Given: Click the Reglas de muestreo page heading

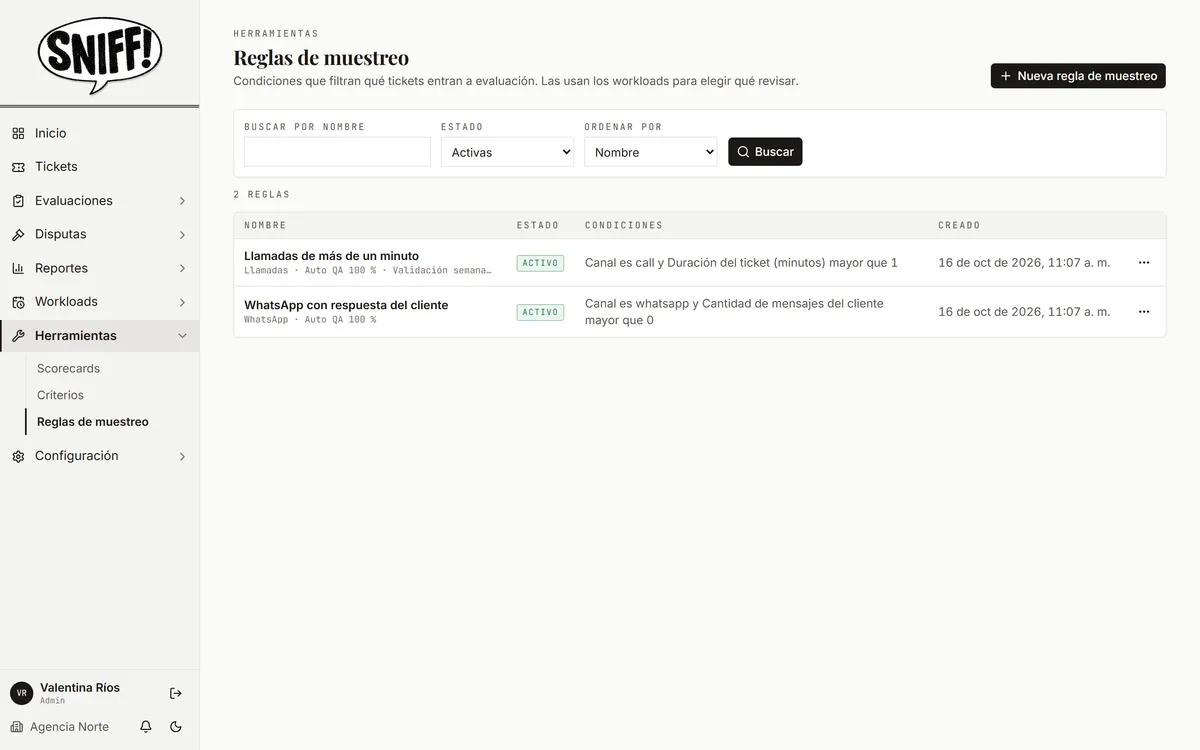Looking at the screenshot, I should (x=321, y=58).
